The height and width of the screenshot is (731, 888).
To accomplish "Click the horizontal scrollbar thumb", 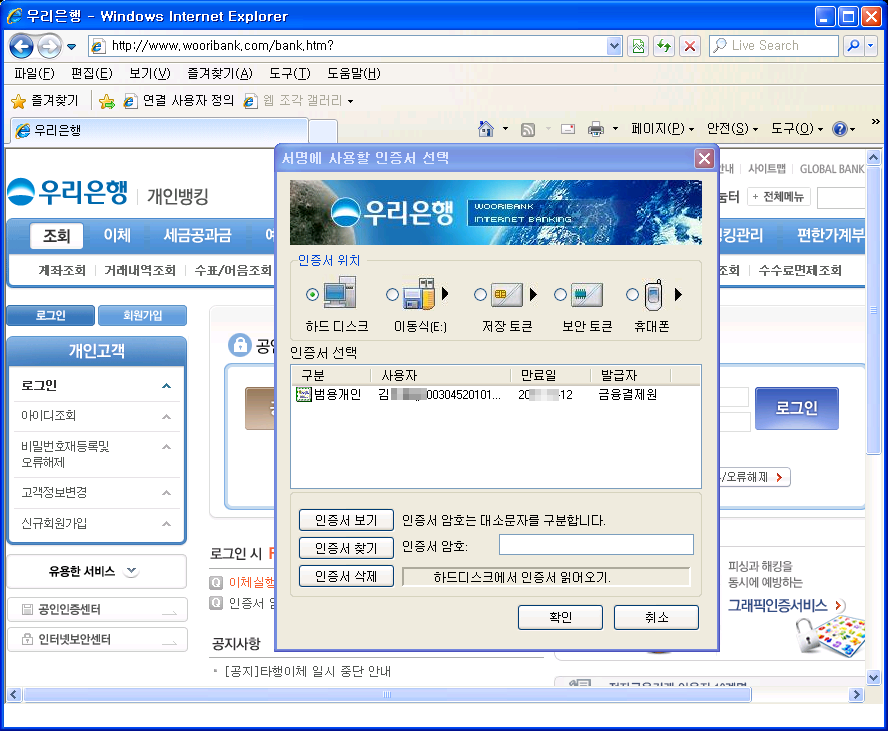I will click(x=387, y=695).
